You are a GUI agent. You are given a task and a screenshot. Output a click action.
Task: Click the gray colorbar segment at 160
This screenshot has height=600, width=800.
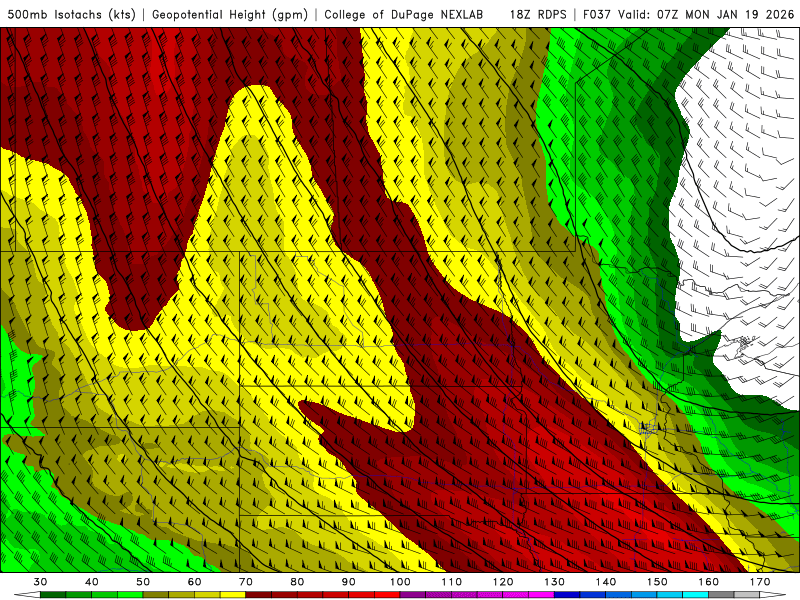[x=721, y=595]
